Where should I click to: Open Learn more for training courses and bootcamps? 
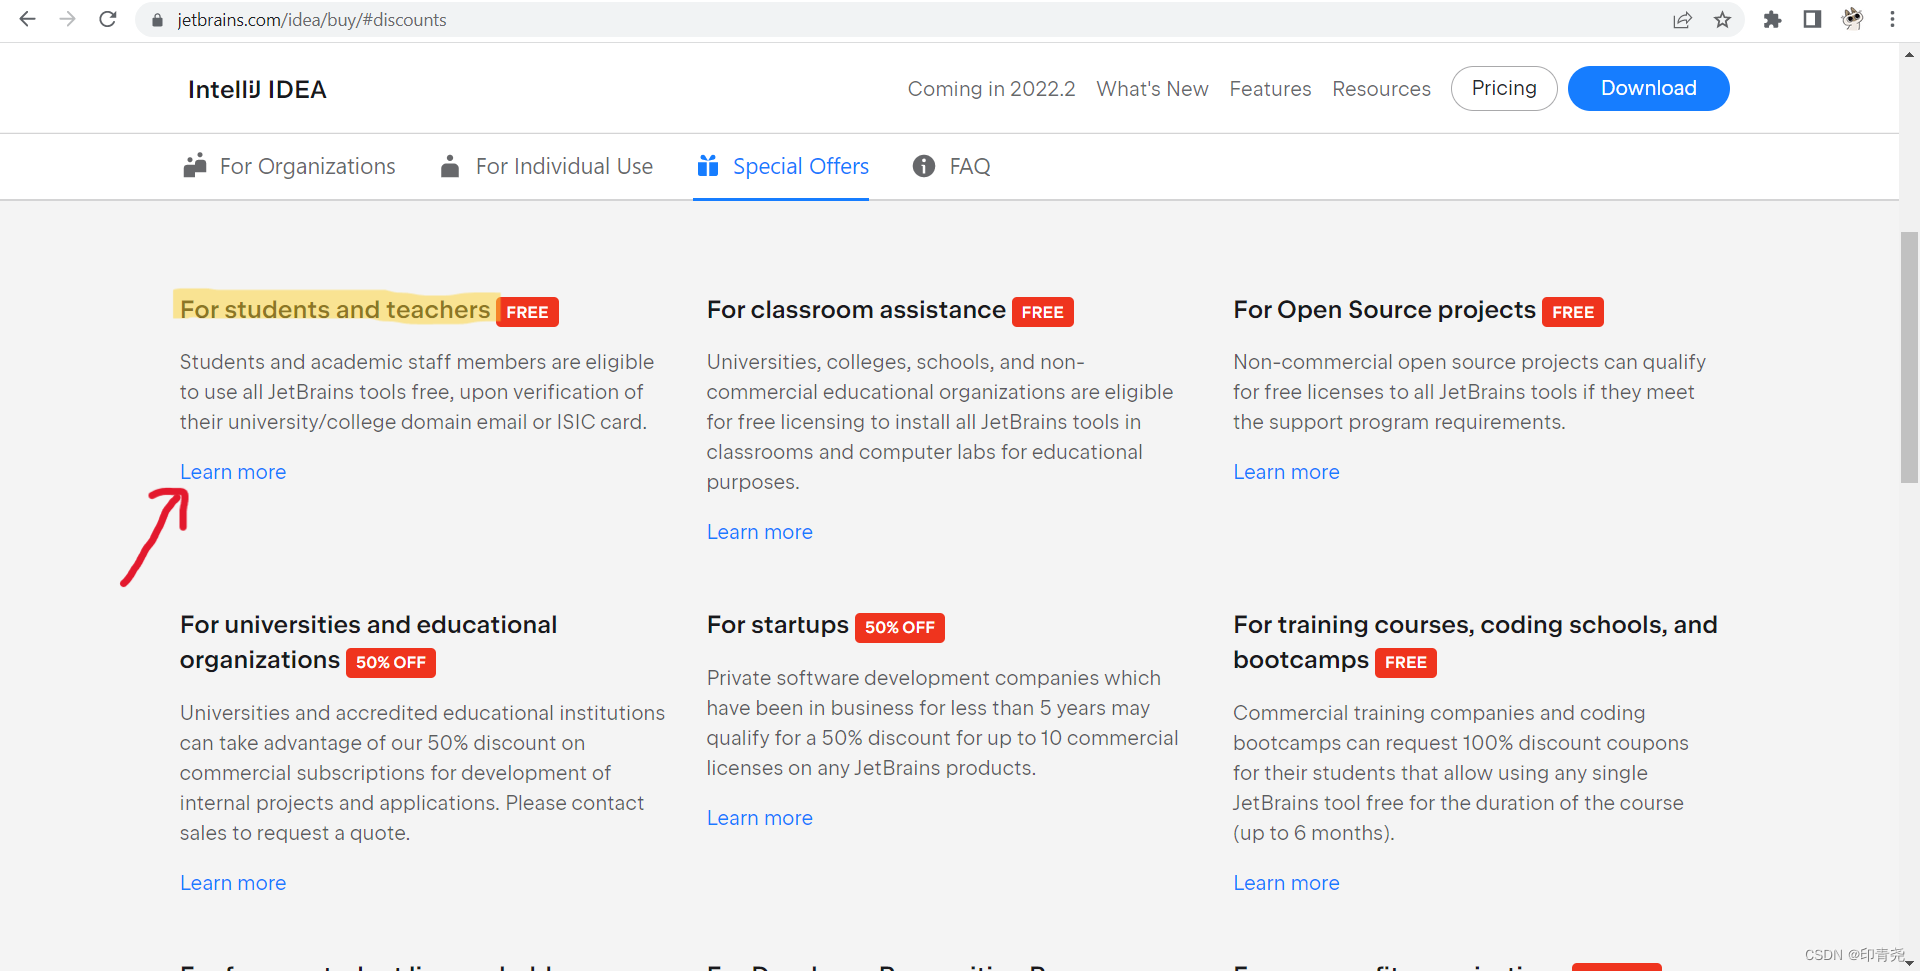point(1286,883)
